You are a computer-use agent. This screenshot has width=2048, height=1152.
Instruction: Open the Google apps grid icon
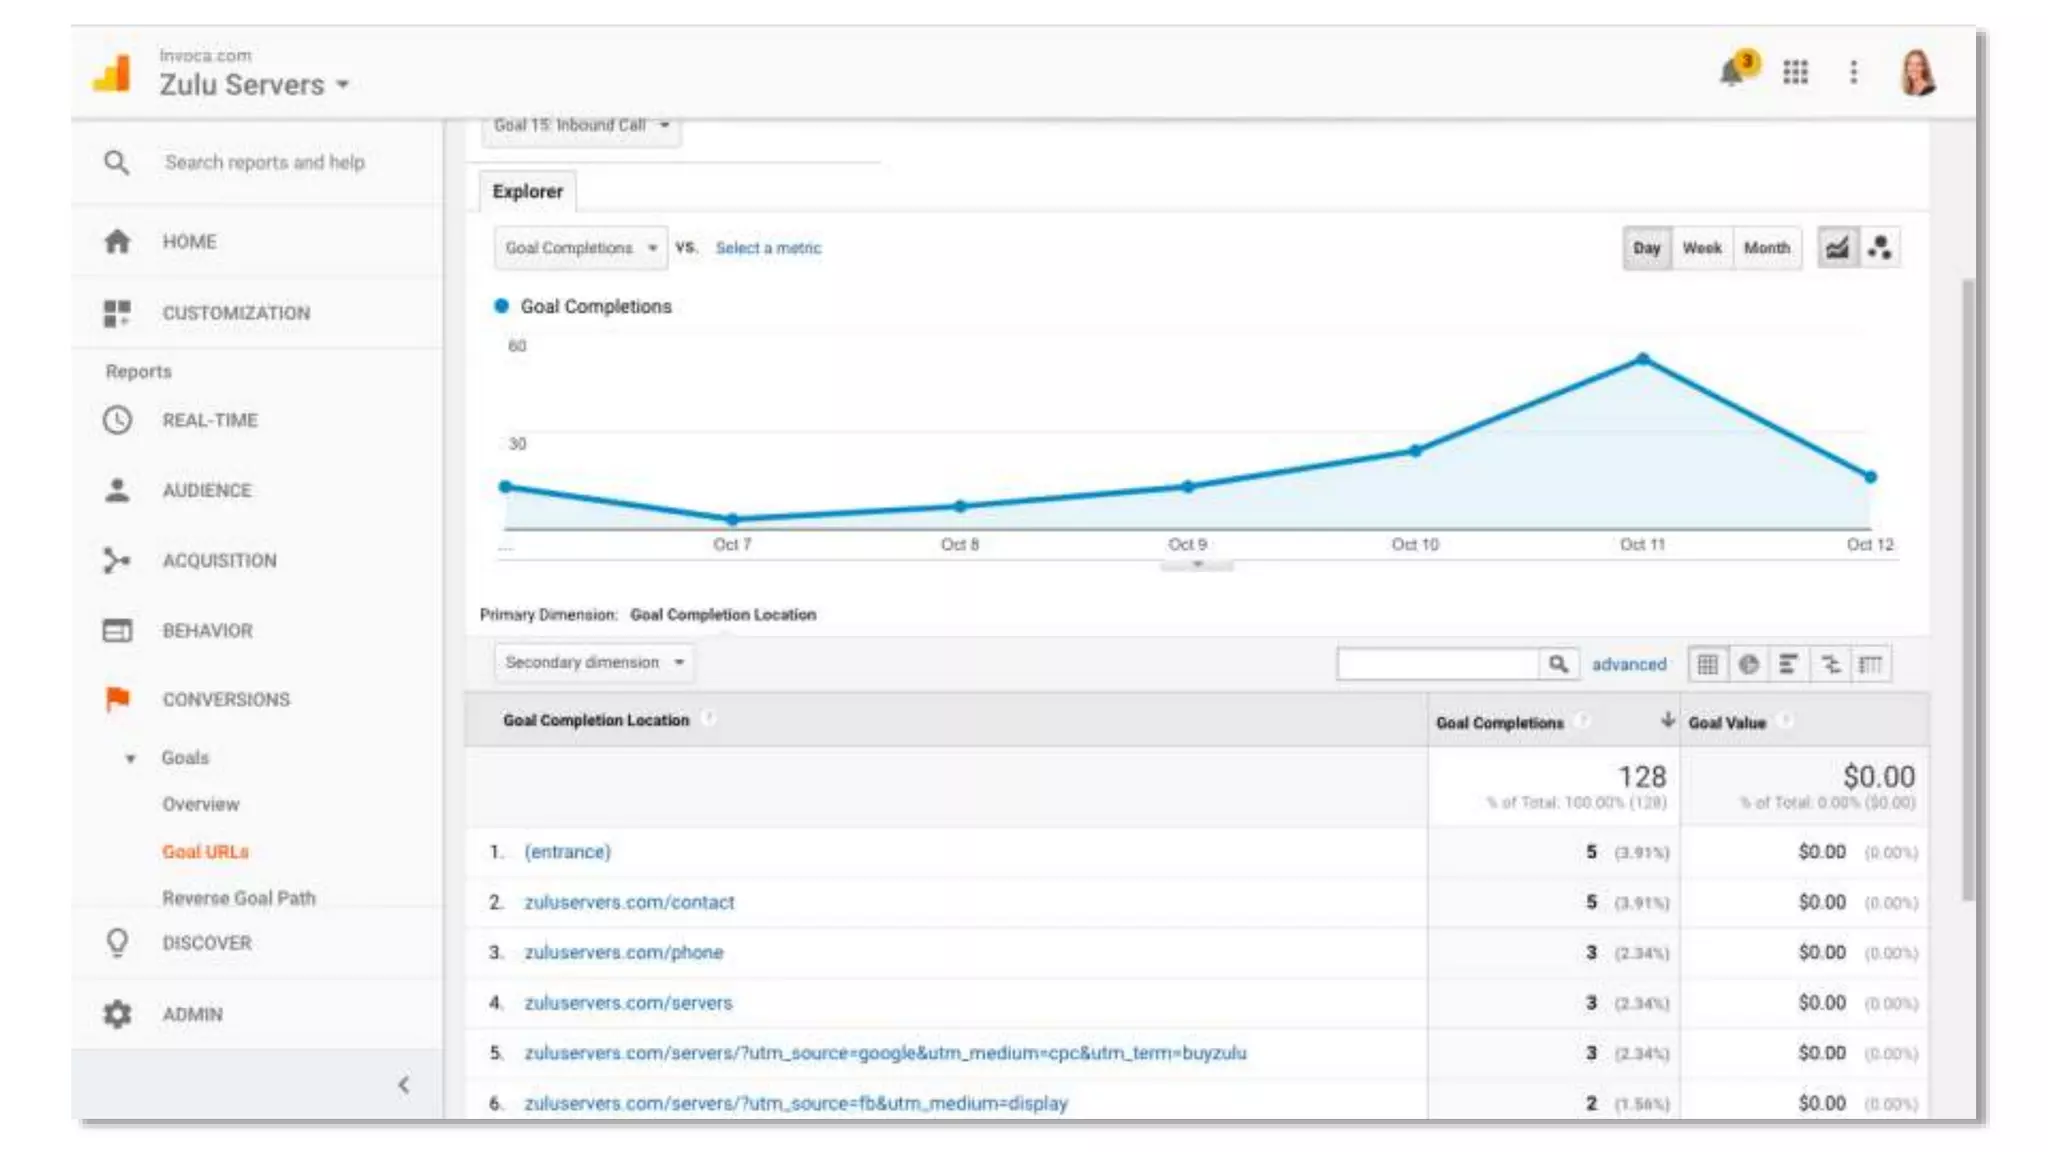coord(1795,72)
